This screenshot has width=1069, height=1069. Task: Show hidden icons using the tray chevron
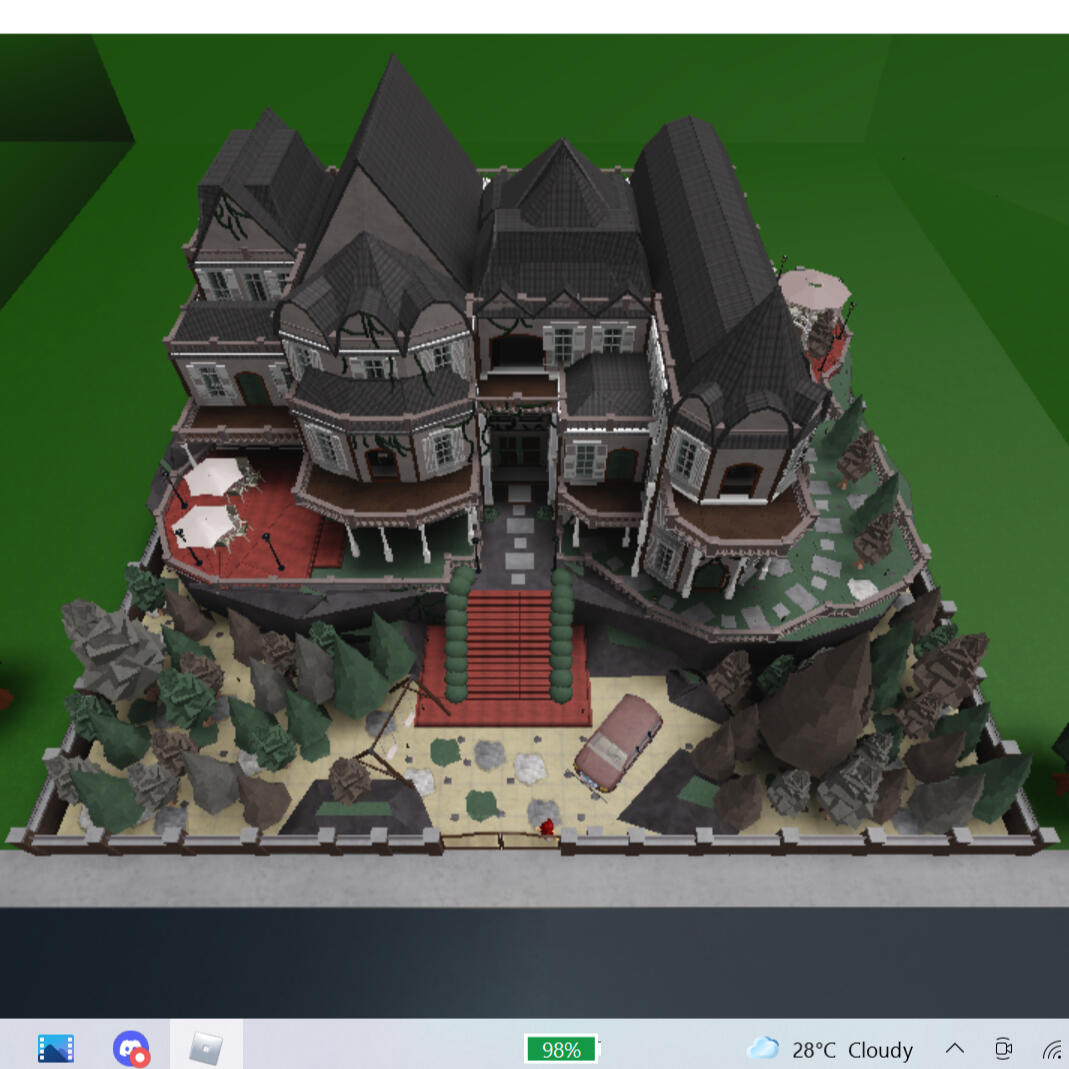(955, 1048)
